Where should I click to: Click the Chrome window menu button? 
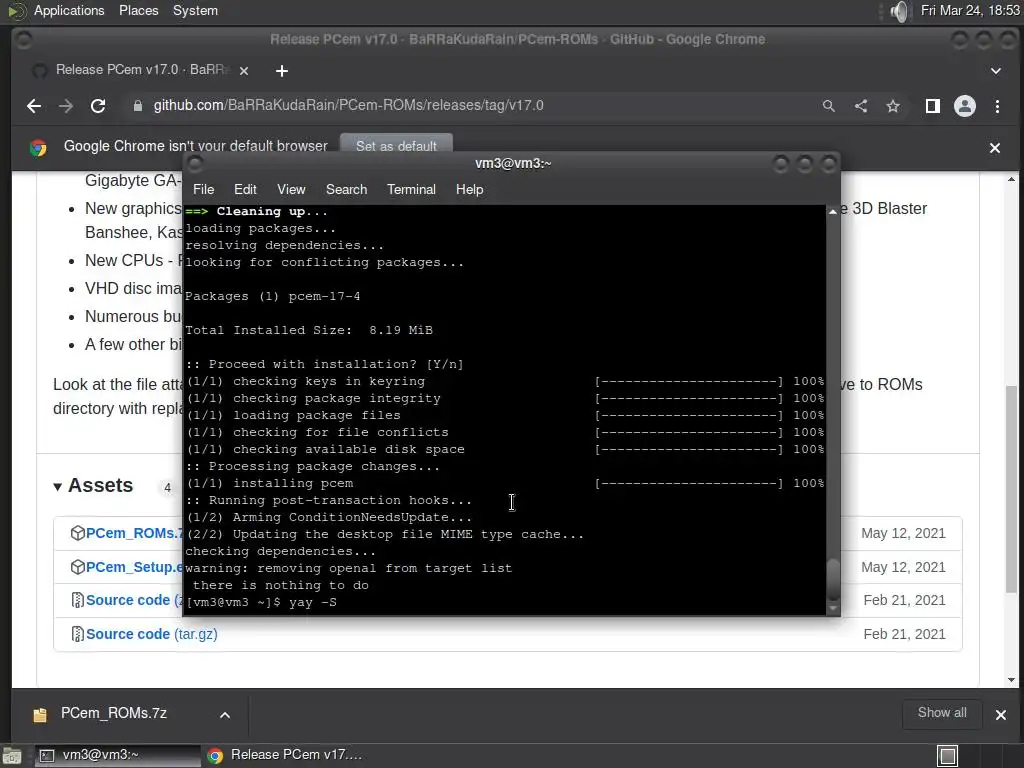23,40
